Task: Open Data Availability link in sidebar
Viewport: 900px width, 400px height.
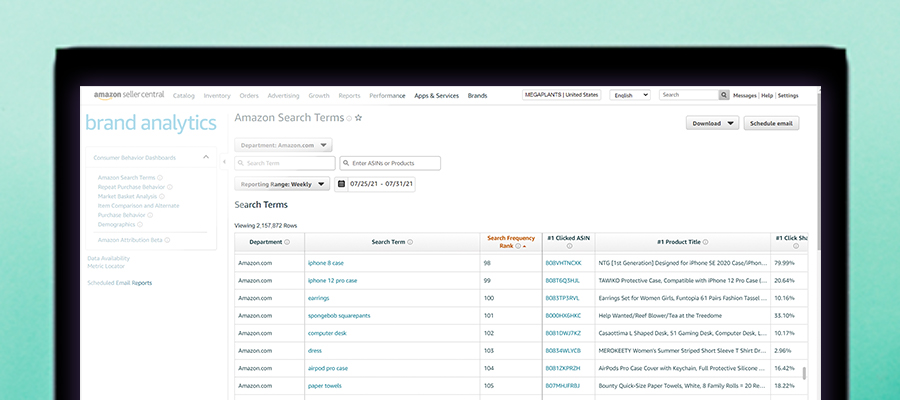Action: [x=108, y=258]
